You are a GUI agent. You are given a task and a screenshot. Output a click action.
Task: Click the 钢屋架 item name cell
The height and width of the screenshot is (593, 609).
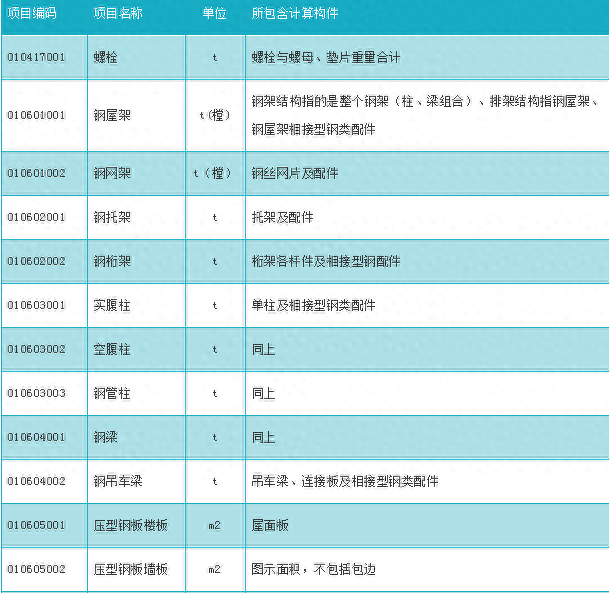pyautogui.click(x=112, y=116)
